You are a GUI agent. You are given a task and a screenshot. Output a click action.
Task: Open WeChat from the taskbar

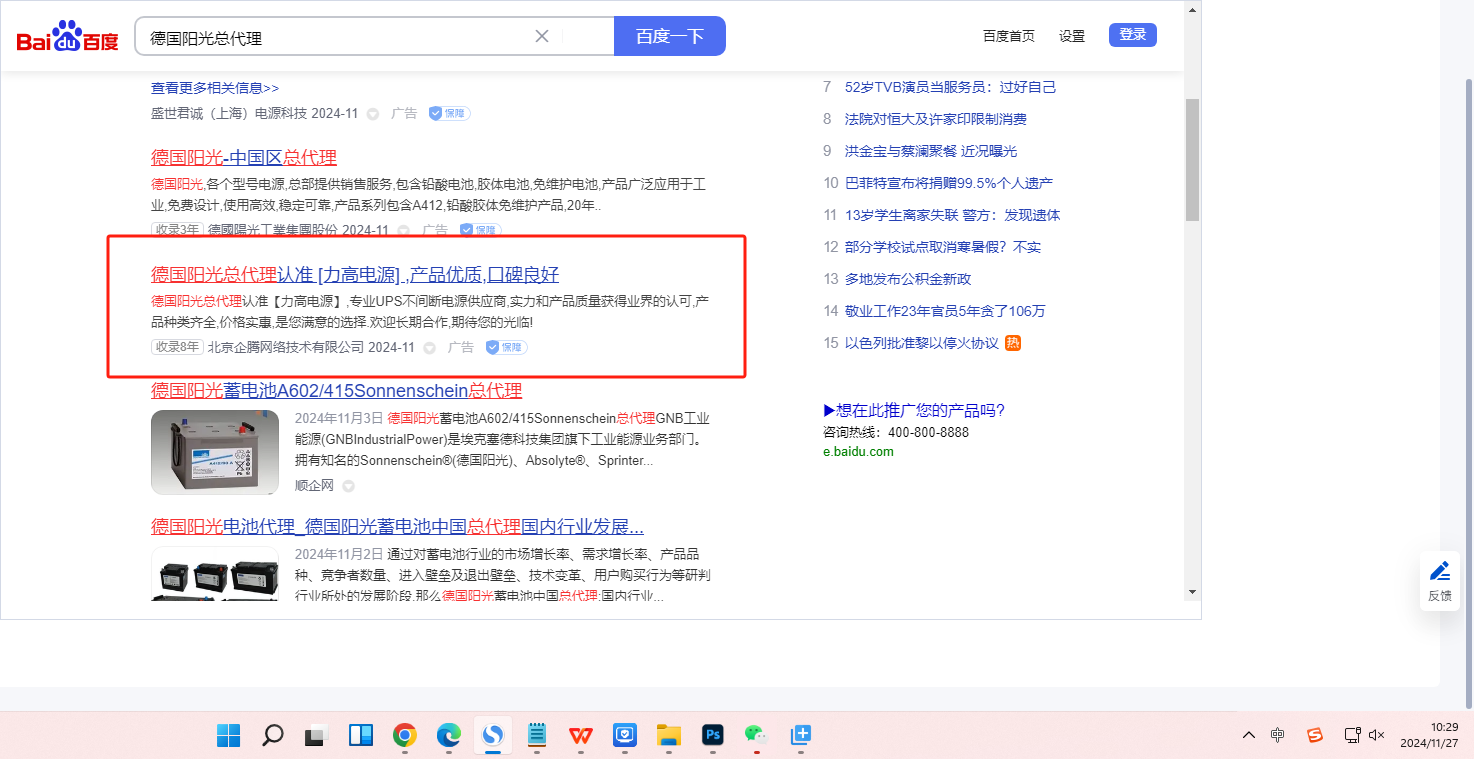pyautogui.click(x=755, y=734)
